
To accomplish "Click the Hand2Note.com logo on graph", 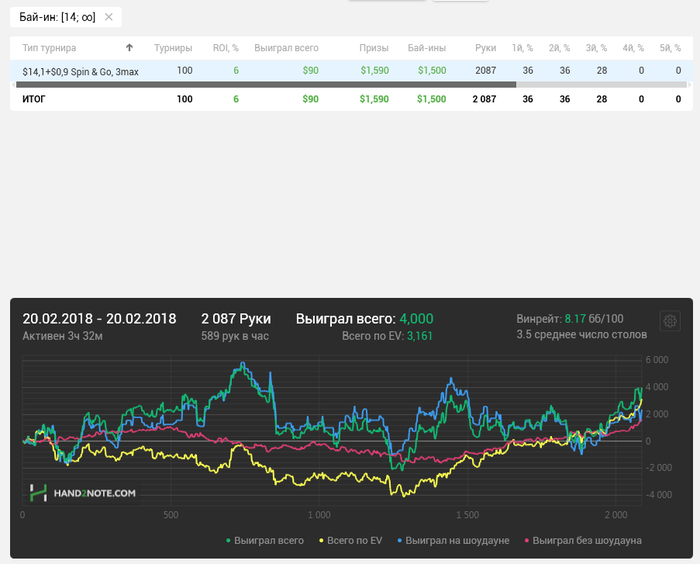I will (83, 492).
